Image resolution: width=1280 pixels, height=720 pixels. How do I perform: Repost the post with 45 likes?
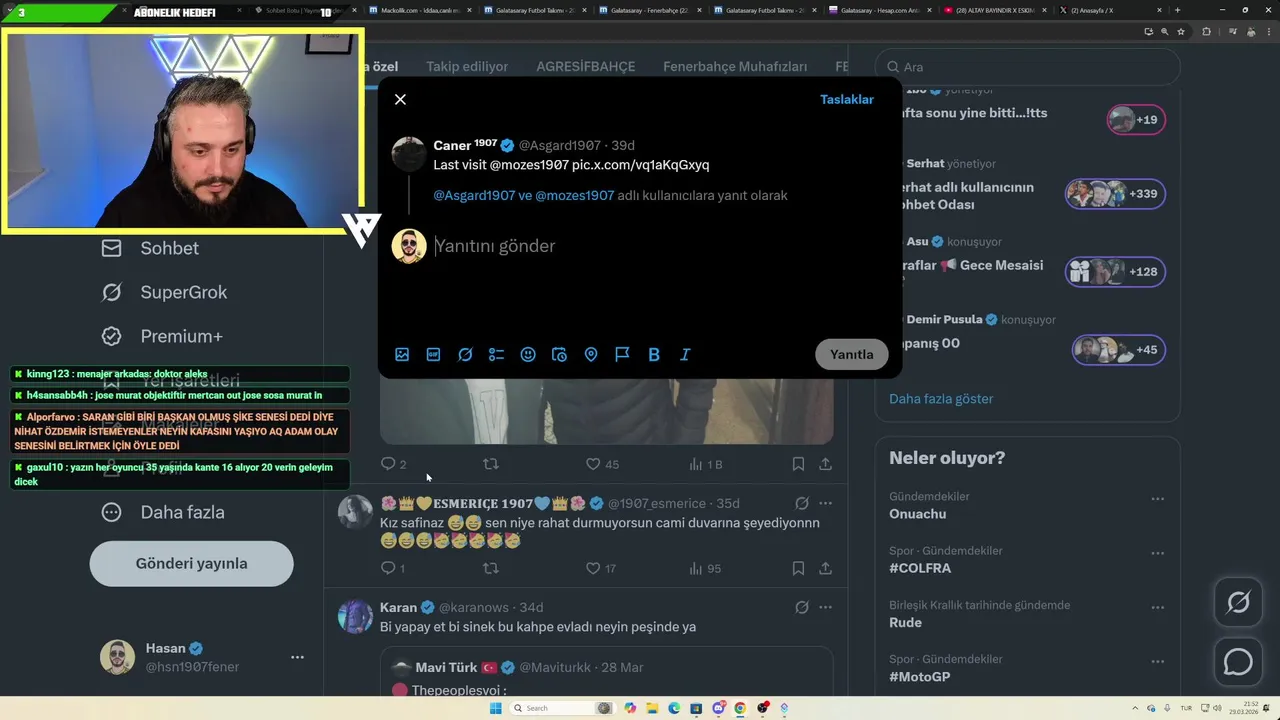(x=491, y=464)
